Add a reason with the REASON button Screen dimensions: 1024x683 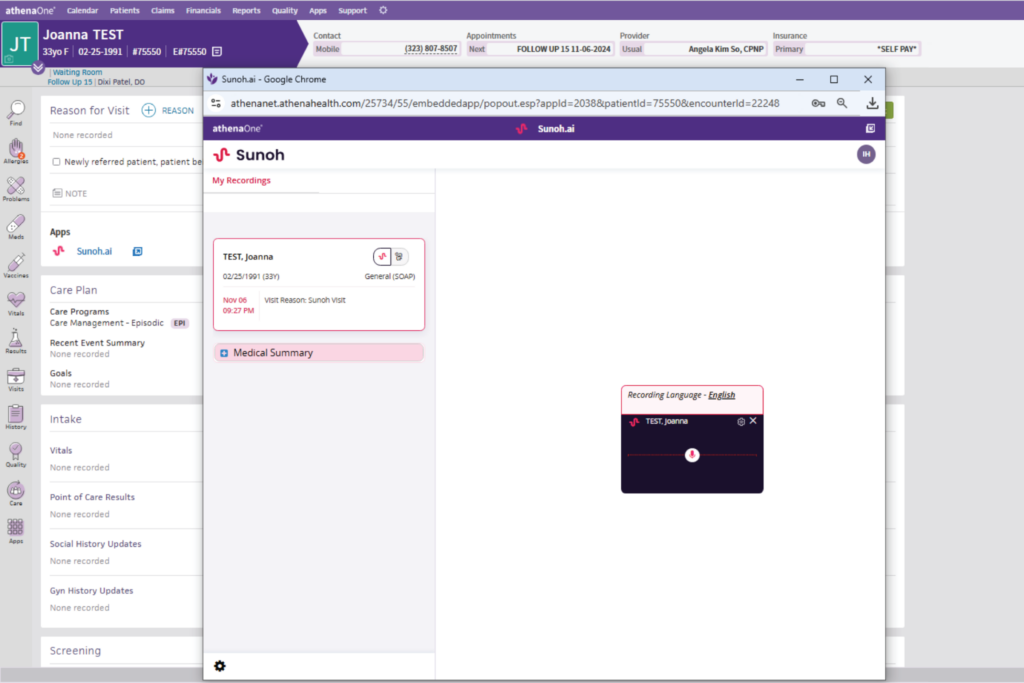(x=168, y=110)
